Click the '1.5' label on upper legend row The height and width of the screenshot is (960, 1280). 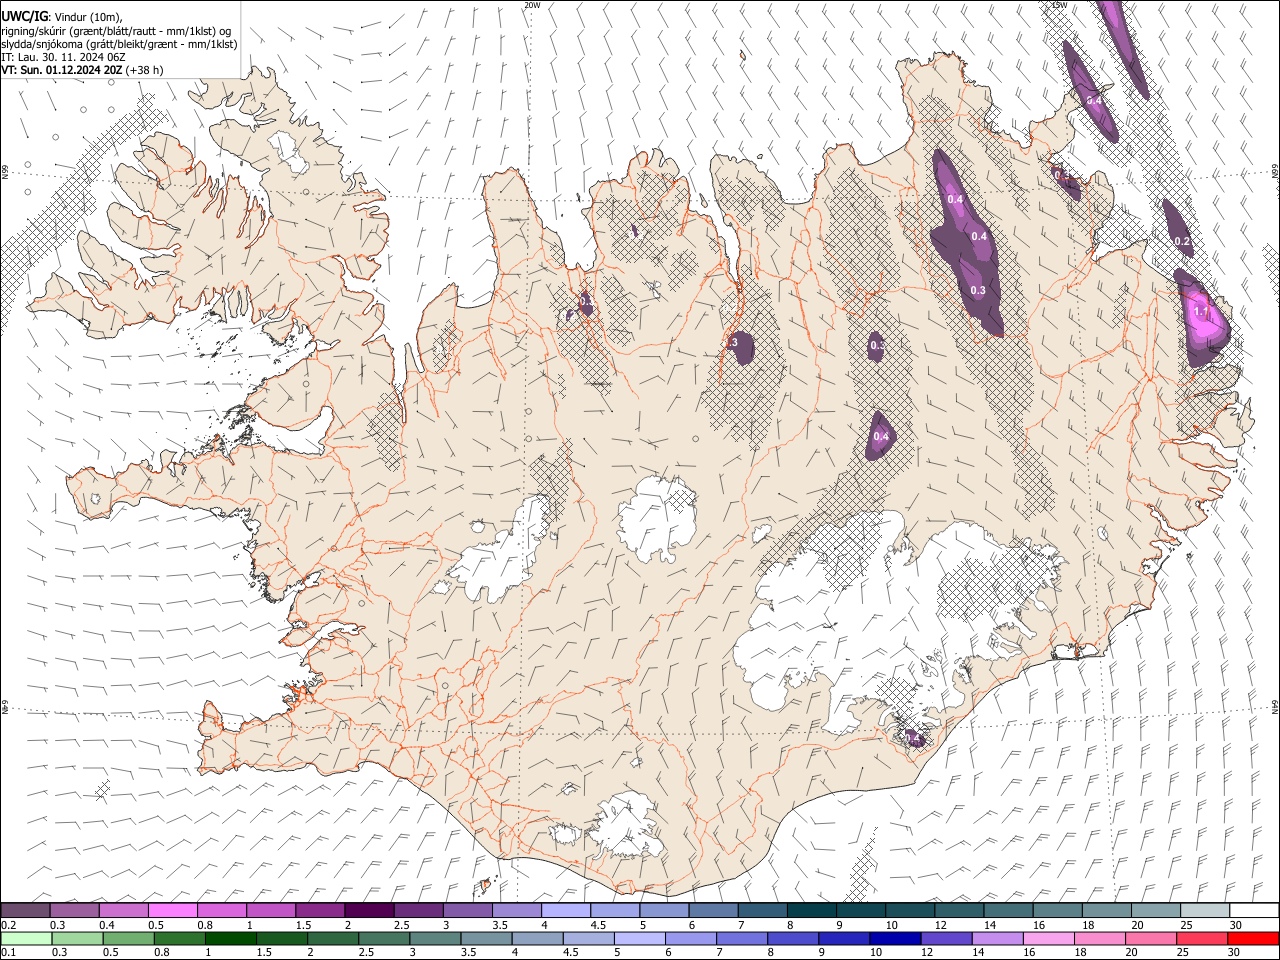304,925
